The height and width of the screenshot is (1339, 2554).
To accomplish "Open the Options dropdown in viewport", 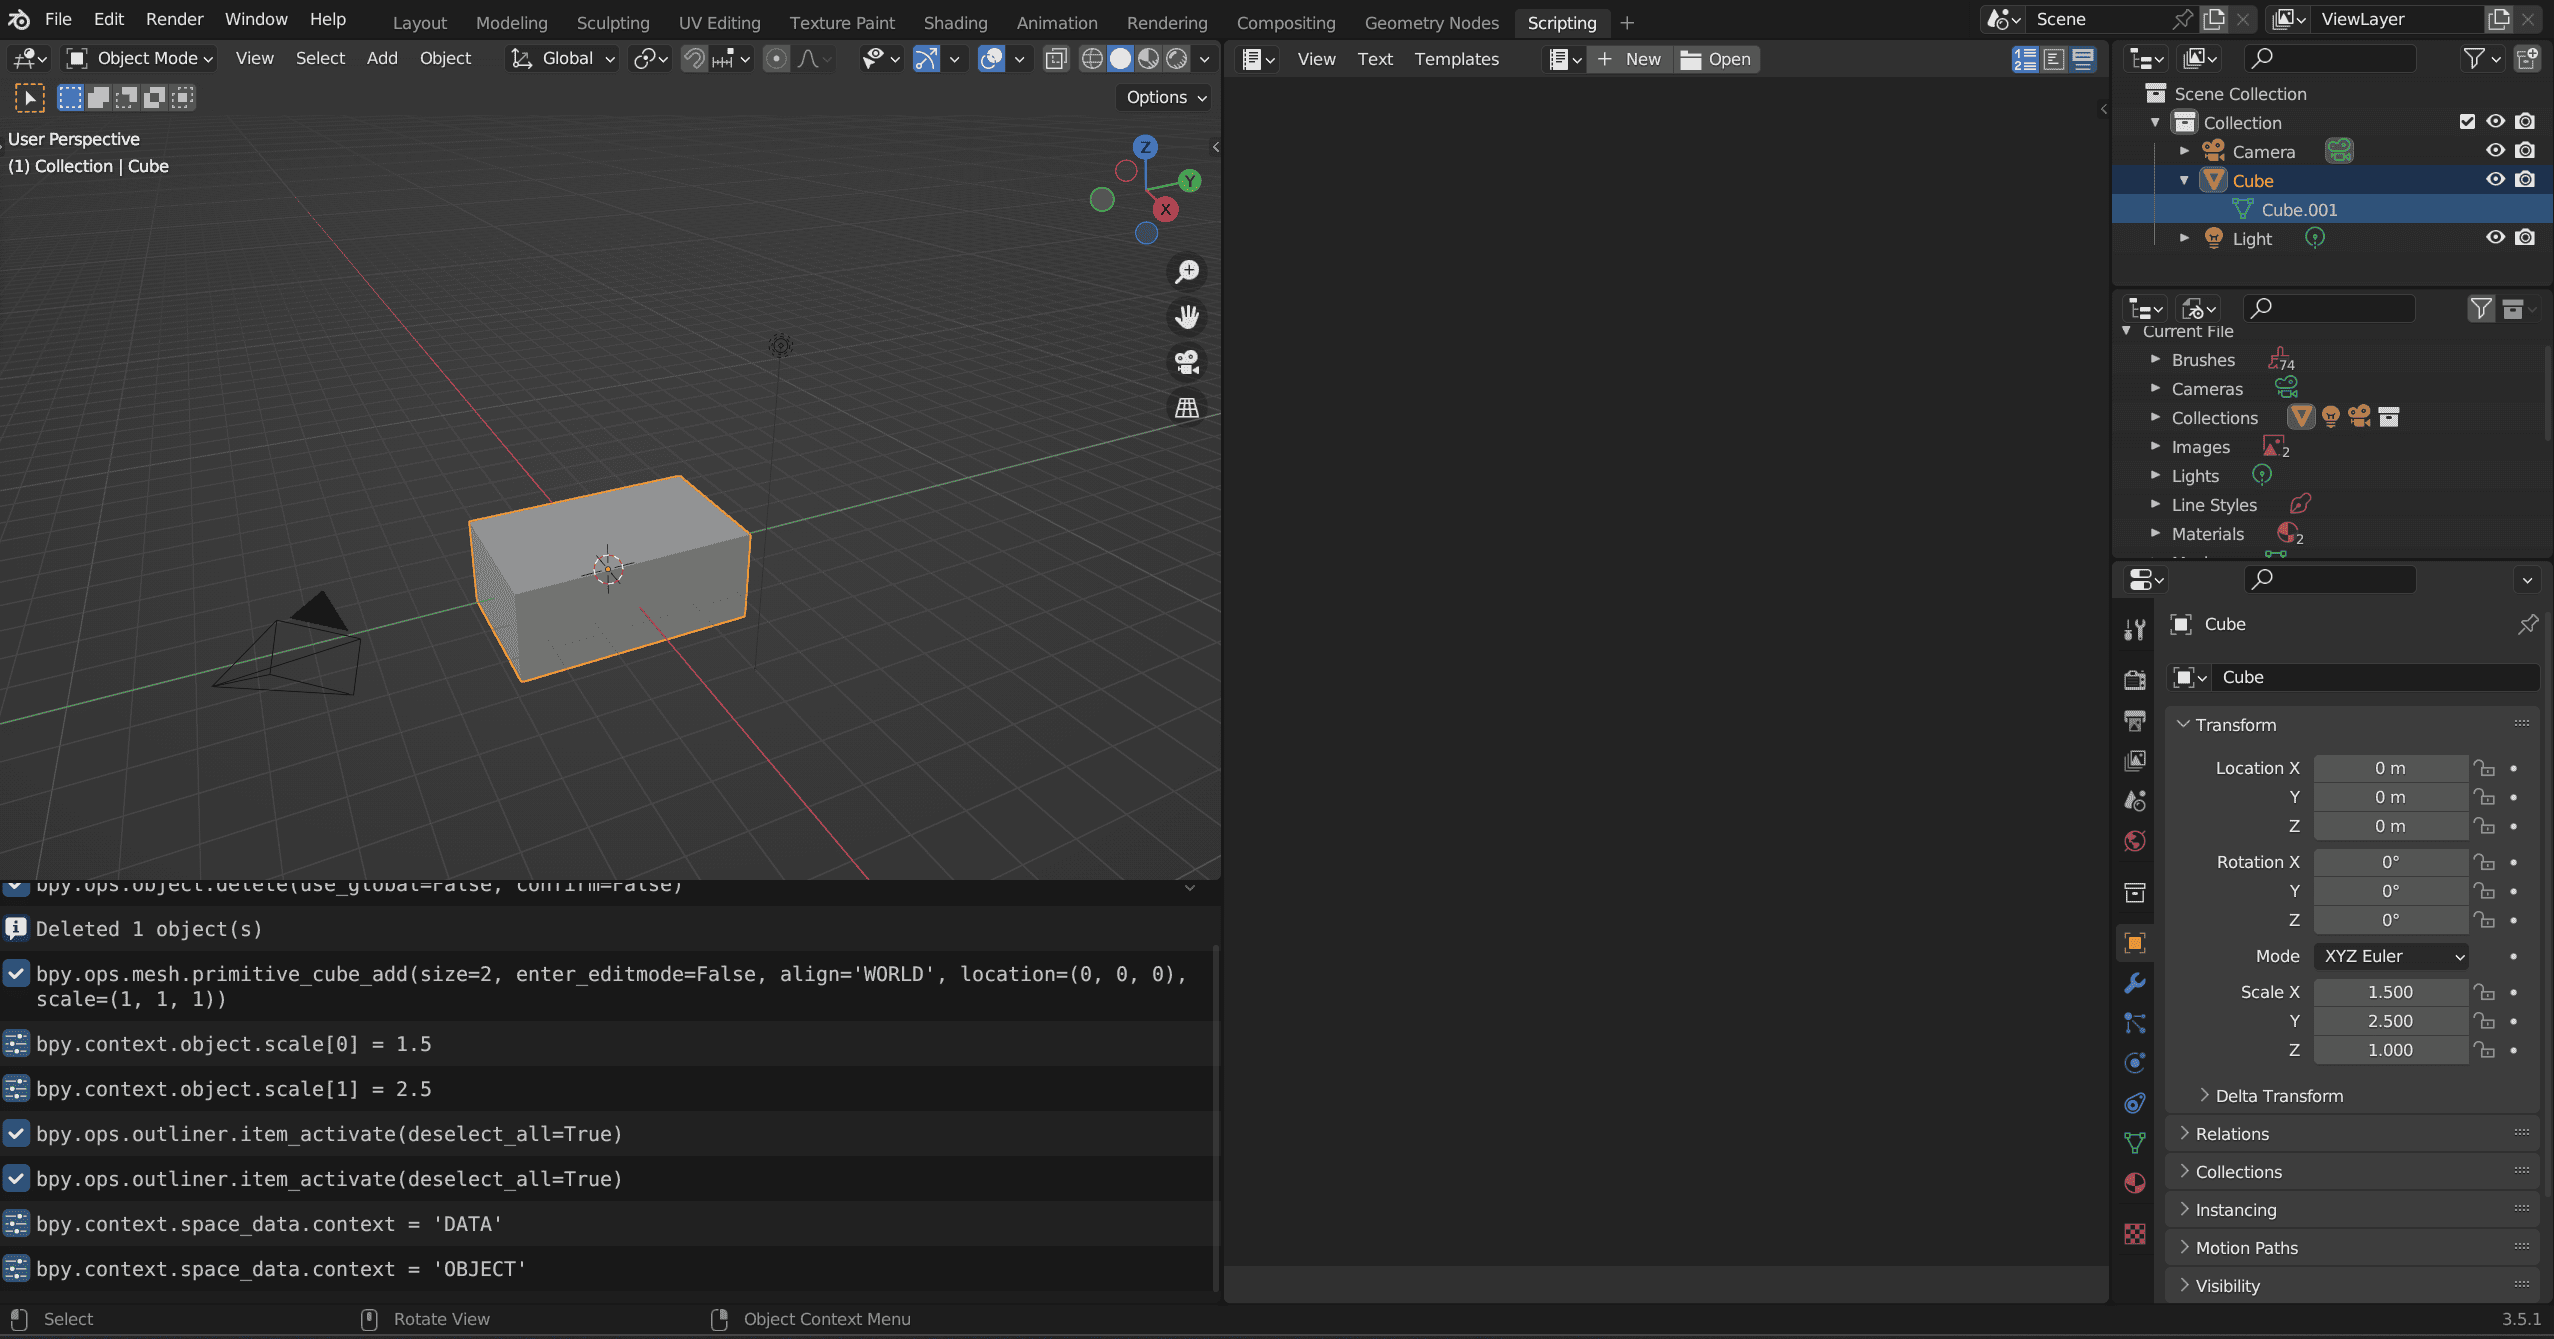I will tap(1166, 97).
